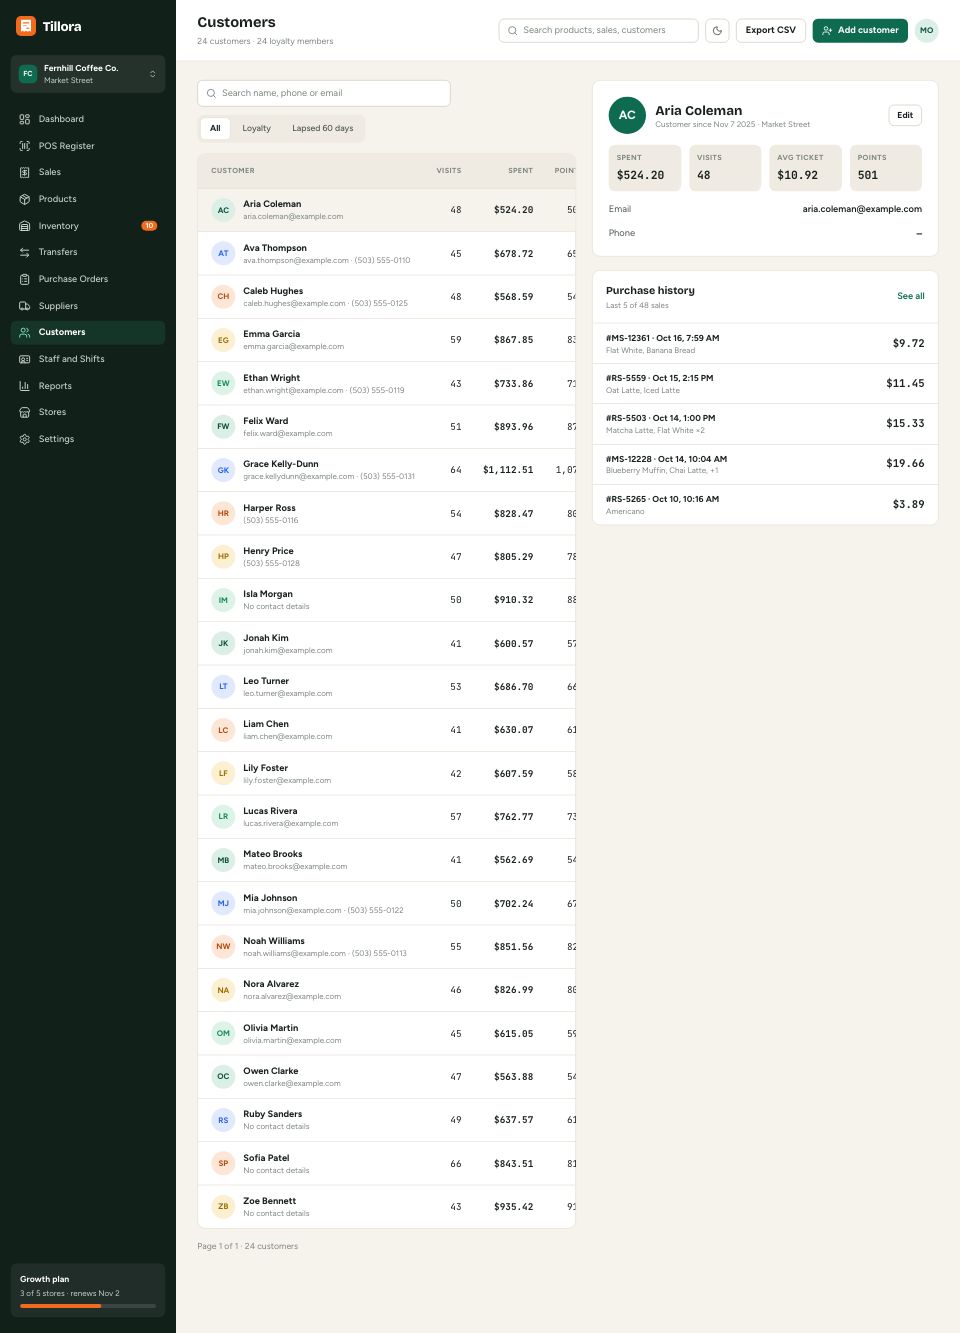Sort by the CUSTOMER column header
This screenshot has height=1333, width=960.
(x=233, y=171)
